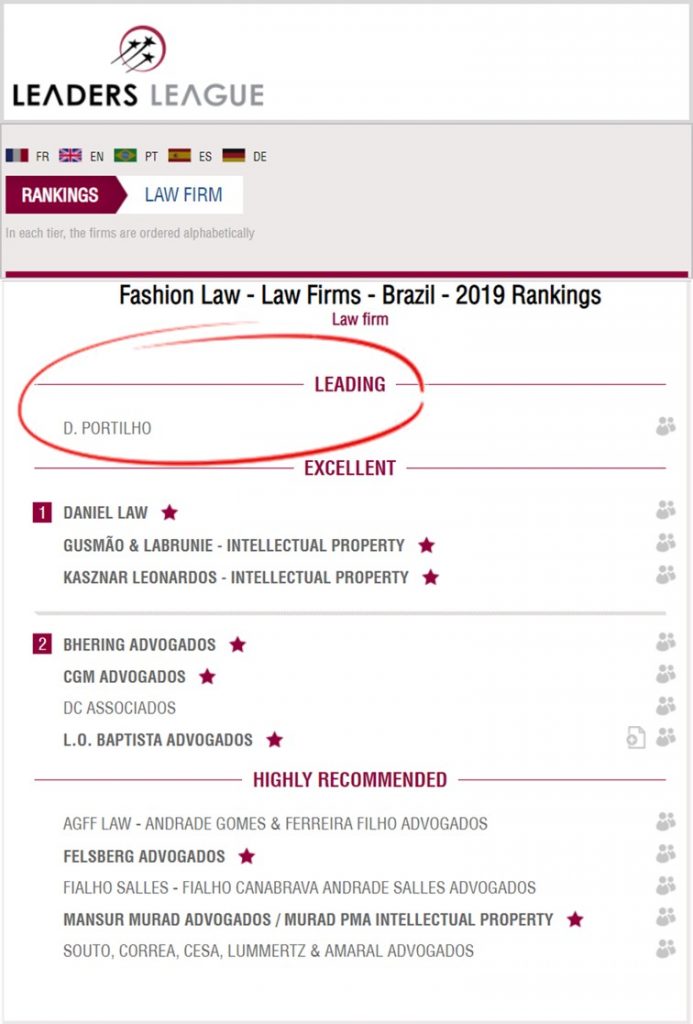Viewport: 693px width, 1024px height.
Task: Click the page title Fashion Law rankings
Action: (x=360, y=296)
